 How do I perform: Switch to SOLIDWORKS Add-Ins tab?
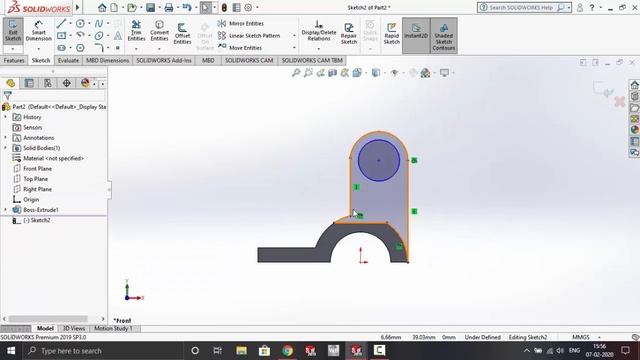pyautogui.click(x=164, y=60)
